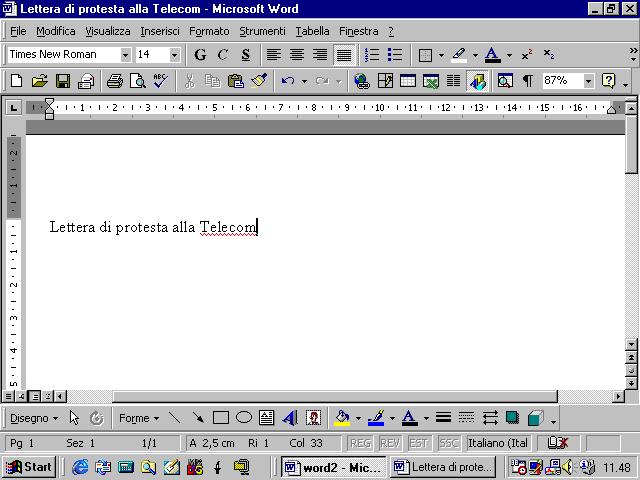The image size is (640, 480).
Task: Click the Select Objects pointer tool
Action: (x=74, y=418)
